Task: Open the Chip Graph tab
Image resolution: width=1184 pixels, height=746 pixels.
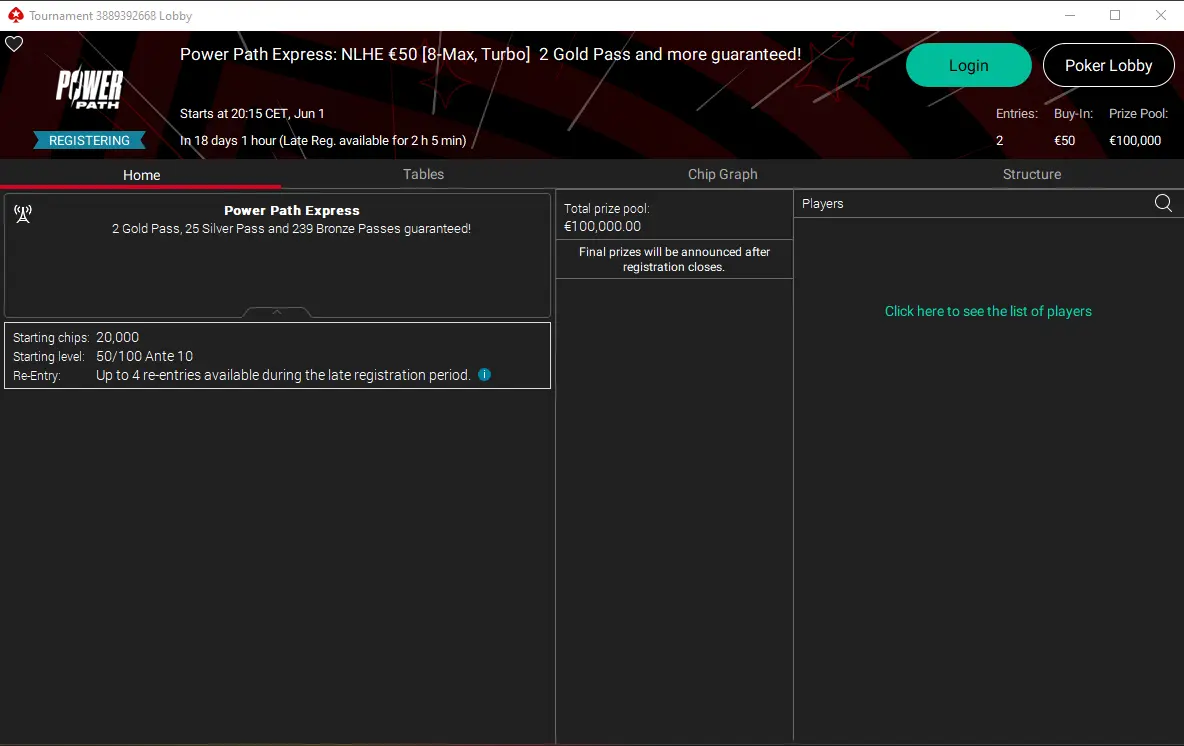Action: coord(723,174)
